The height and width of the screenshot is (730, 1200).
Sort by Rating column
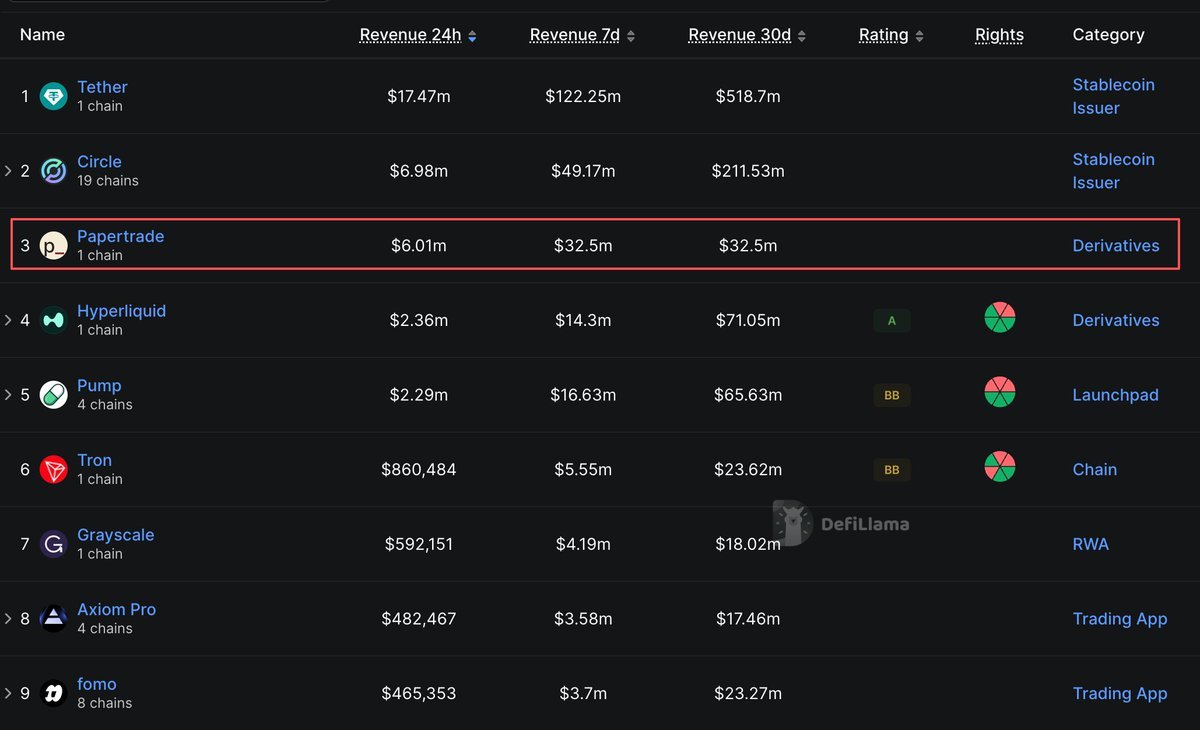(891, 35)
